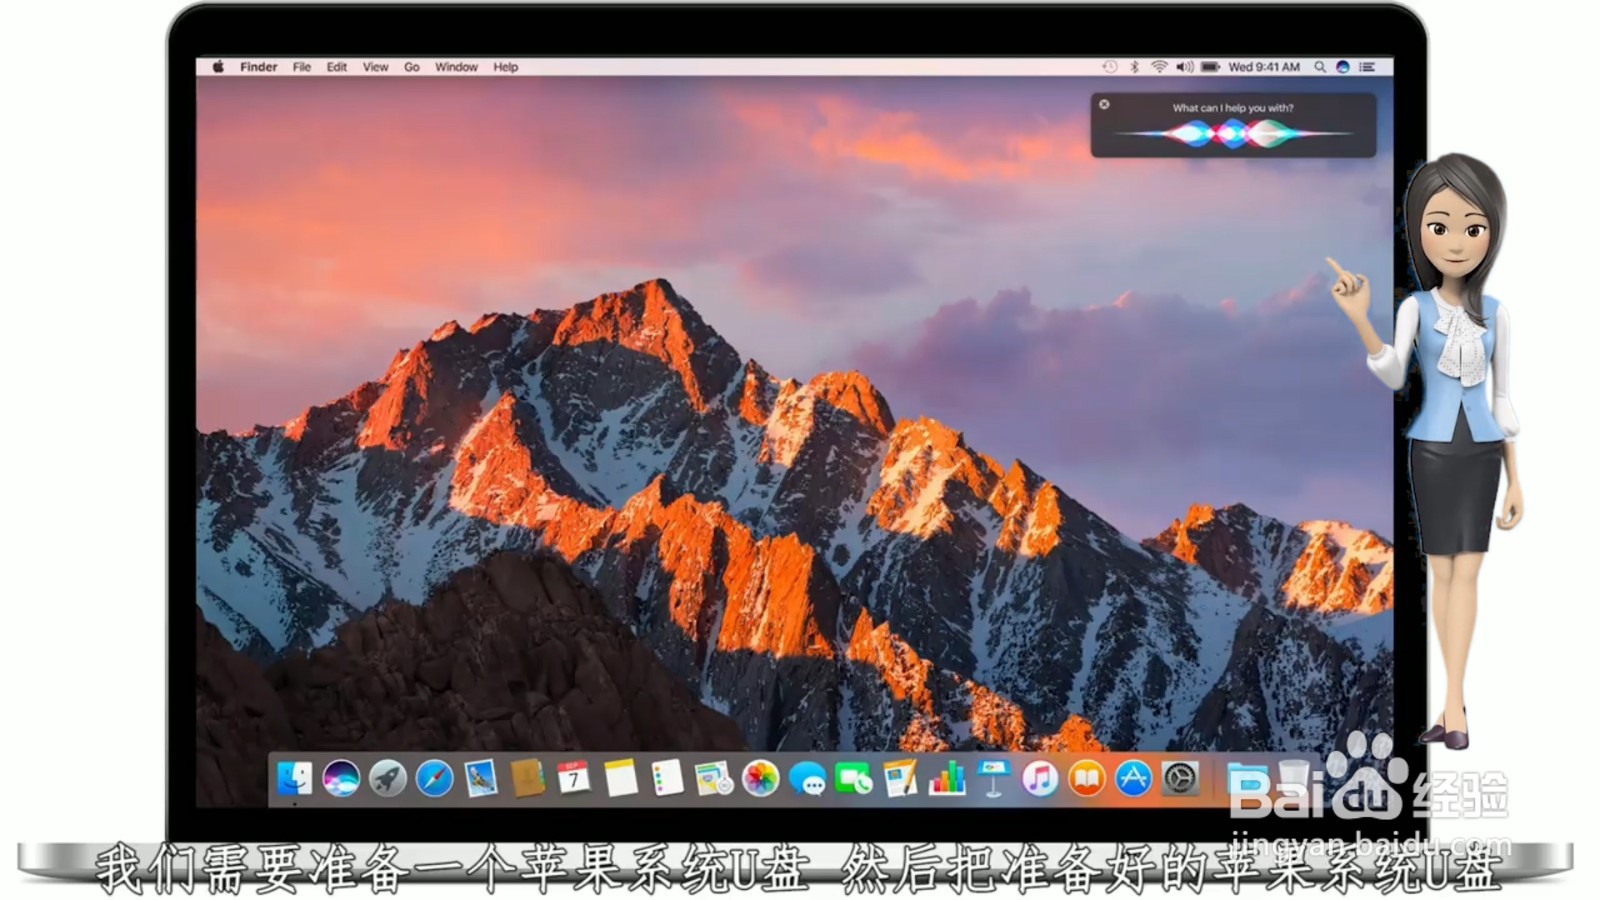Open Safari compass icon in Dock

click(434, 778)
